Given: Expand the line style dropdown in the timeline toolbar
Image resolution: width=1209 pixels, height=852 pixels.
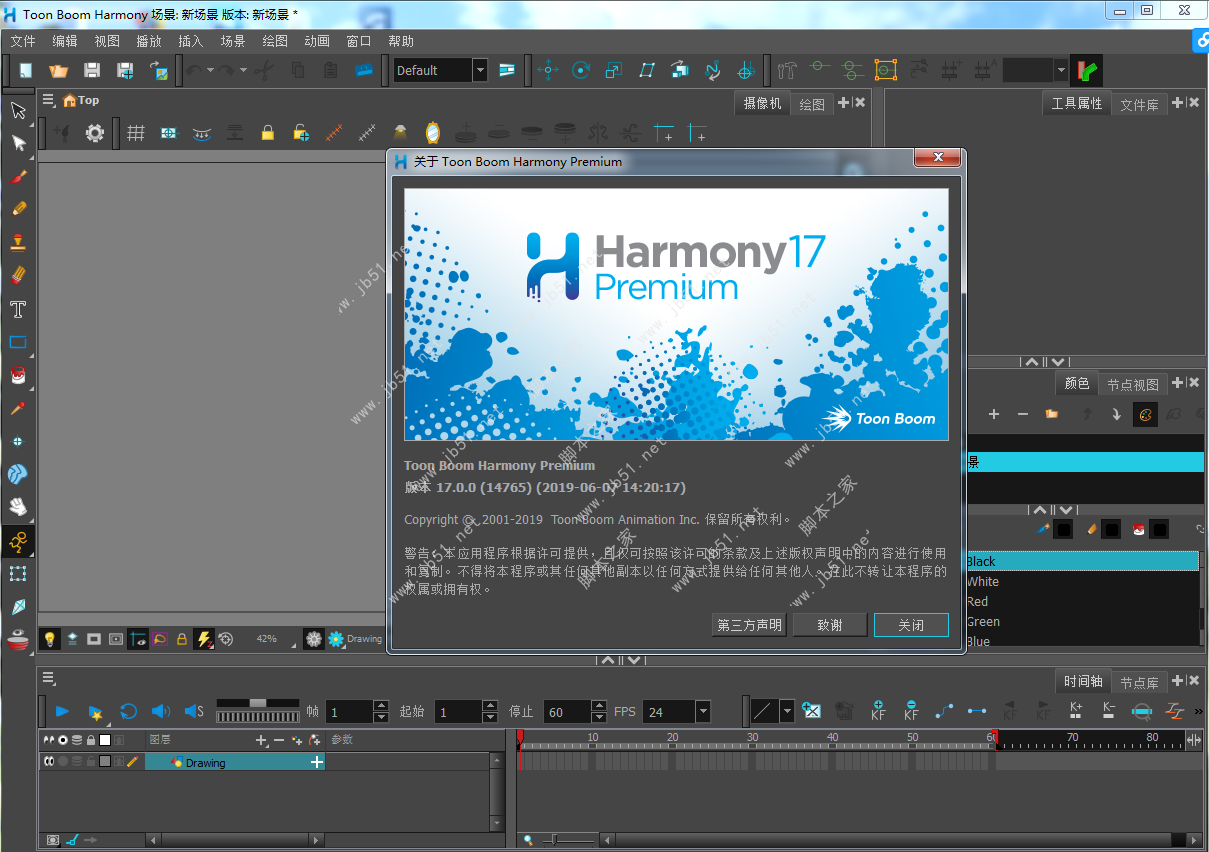Looking at the screenshot, I should [x=785, y=711].
